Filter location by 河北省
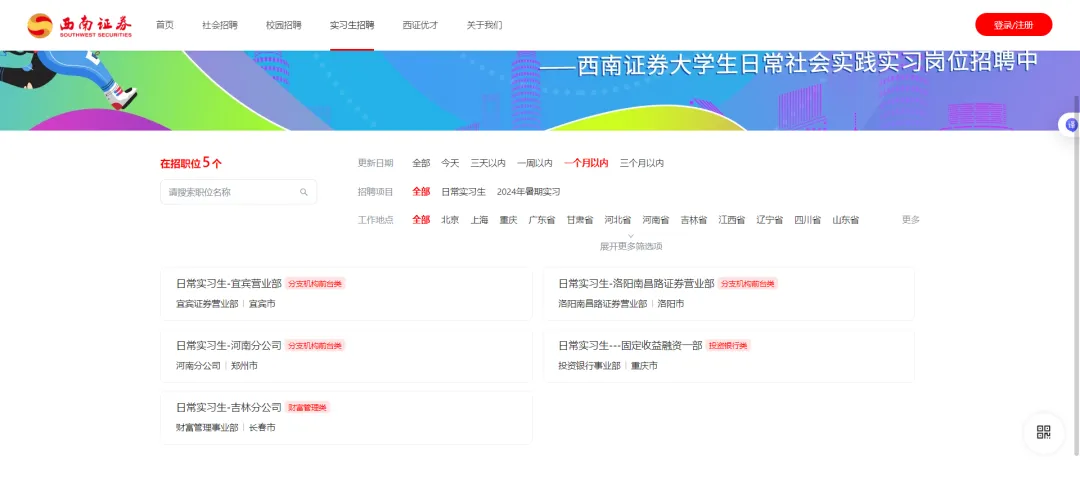Image resolution: width=1080 pixels, height=501 pixels. (618, 220)
